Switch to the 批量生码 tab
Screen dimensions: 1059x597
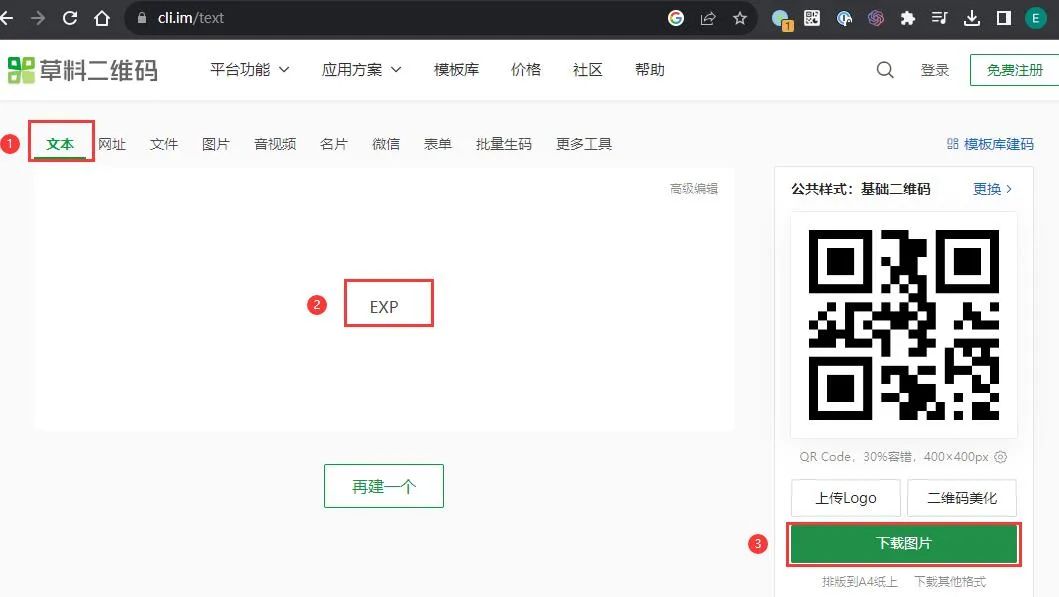(504, 144)
